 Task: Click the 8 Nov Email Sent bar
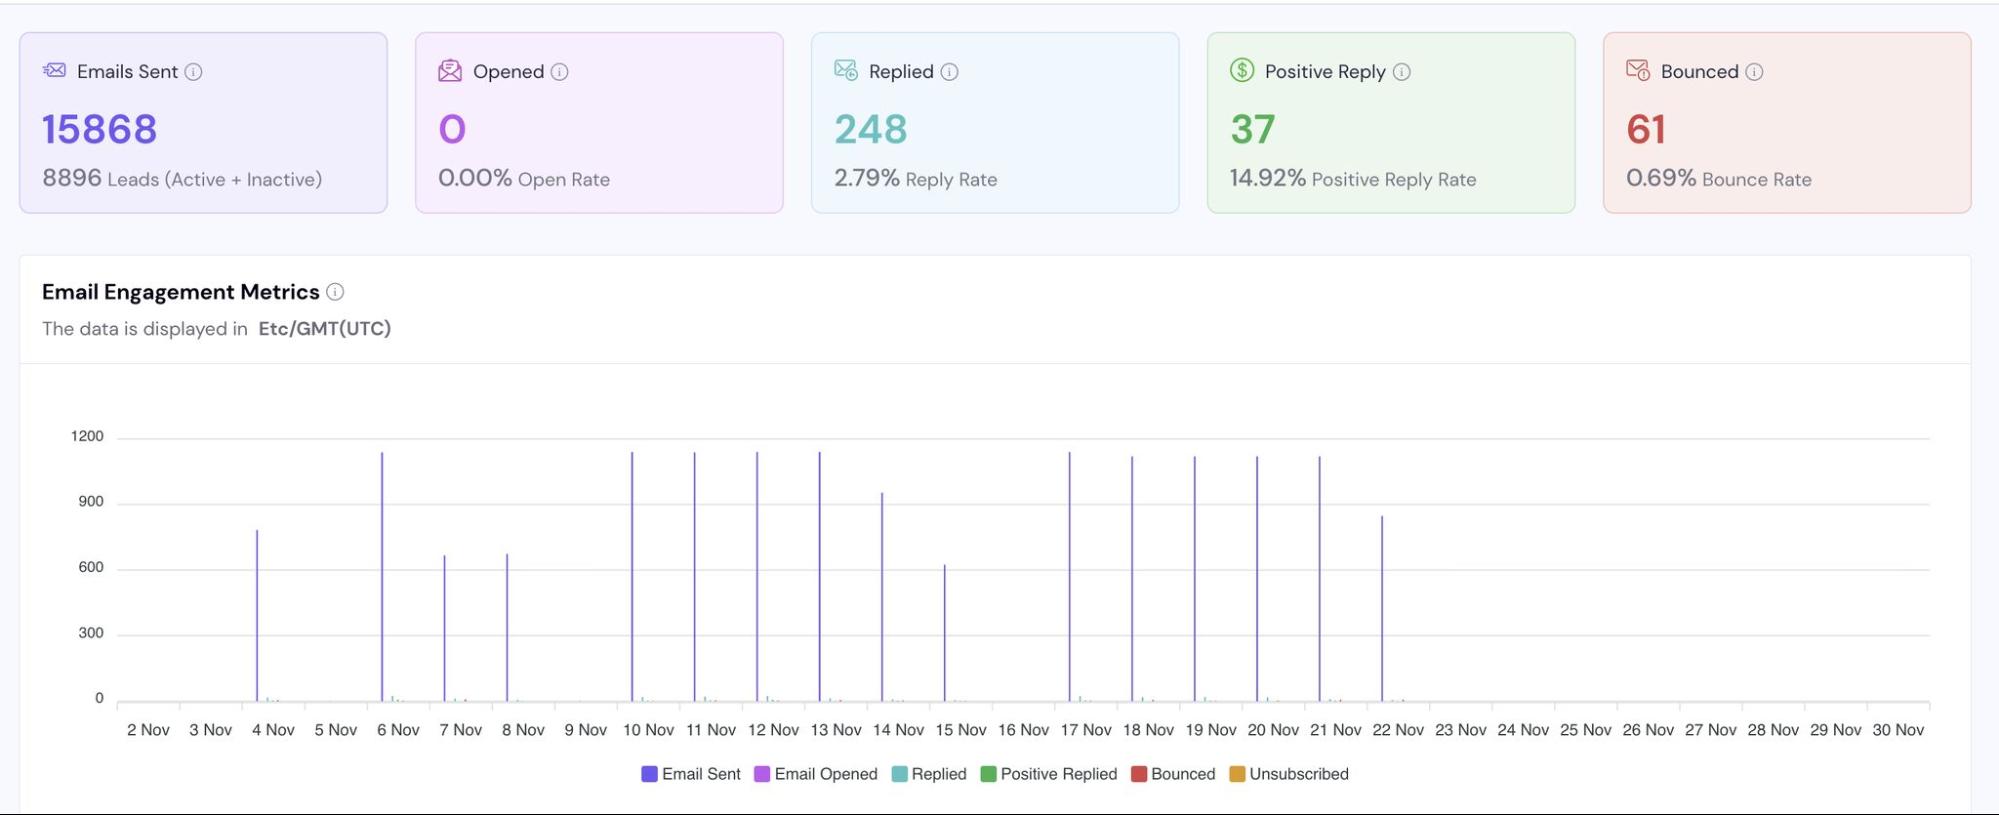click(x=507, y=628)
